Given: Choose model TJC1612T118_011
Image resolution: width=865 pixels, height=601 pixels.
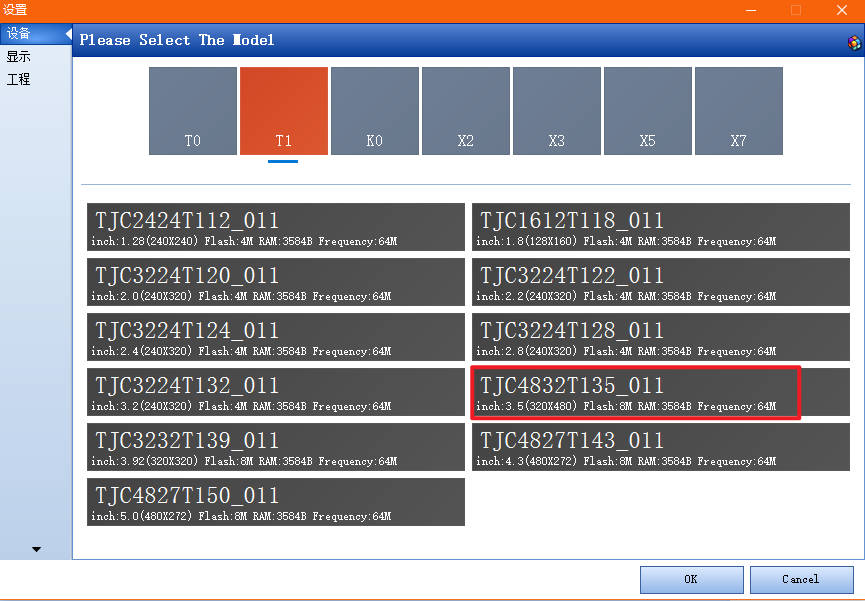Looking at the screenshot, I should 661,228.
